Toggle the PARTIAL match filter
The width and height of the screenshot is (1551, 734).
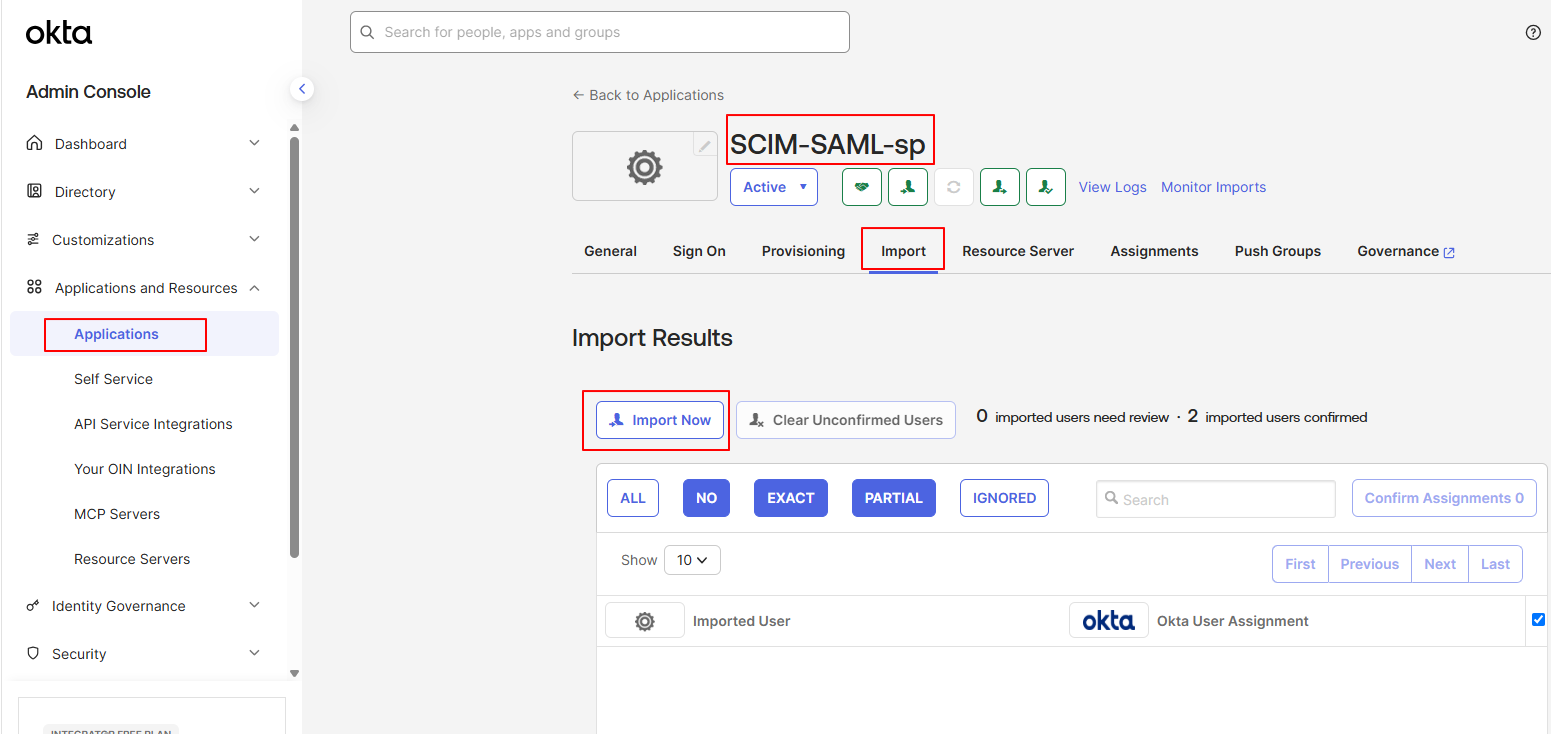coord(894,498)
